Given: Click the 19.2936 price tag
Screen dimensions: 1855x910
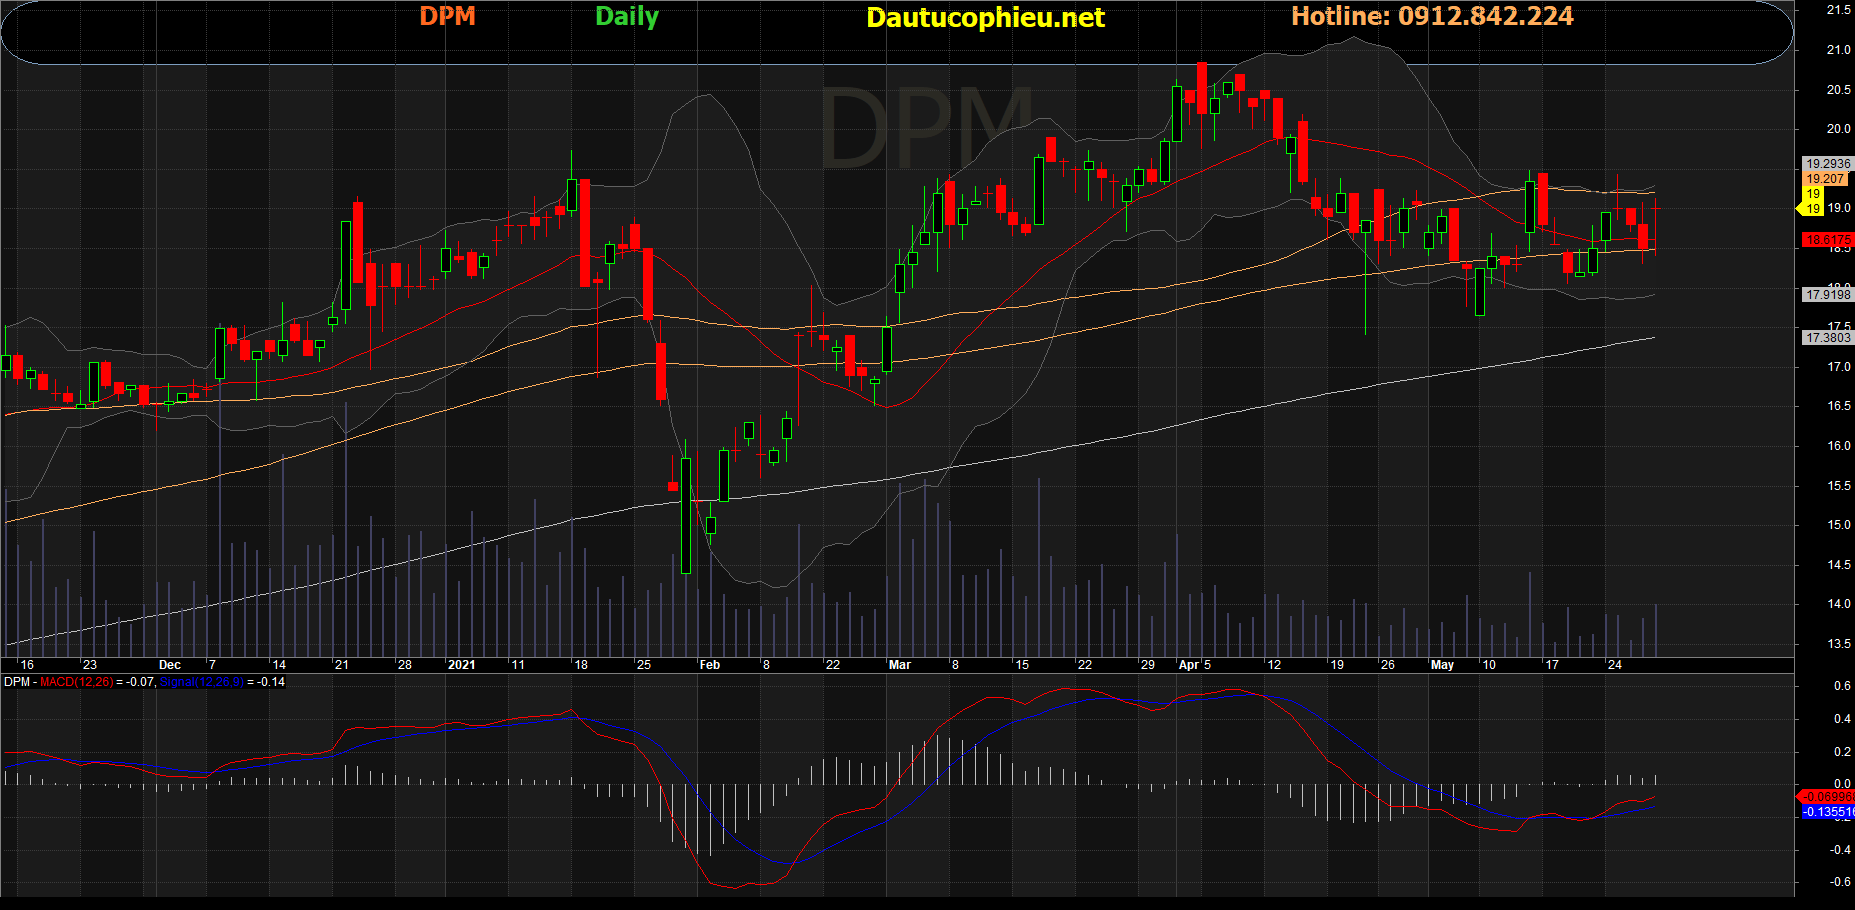Looking at the screenshot, I should pyautogui.click(x=1828, y=163).
